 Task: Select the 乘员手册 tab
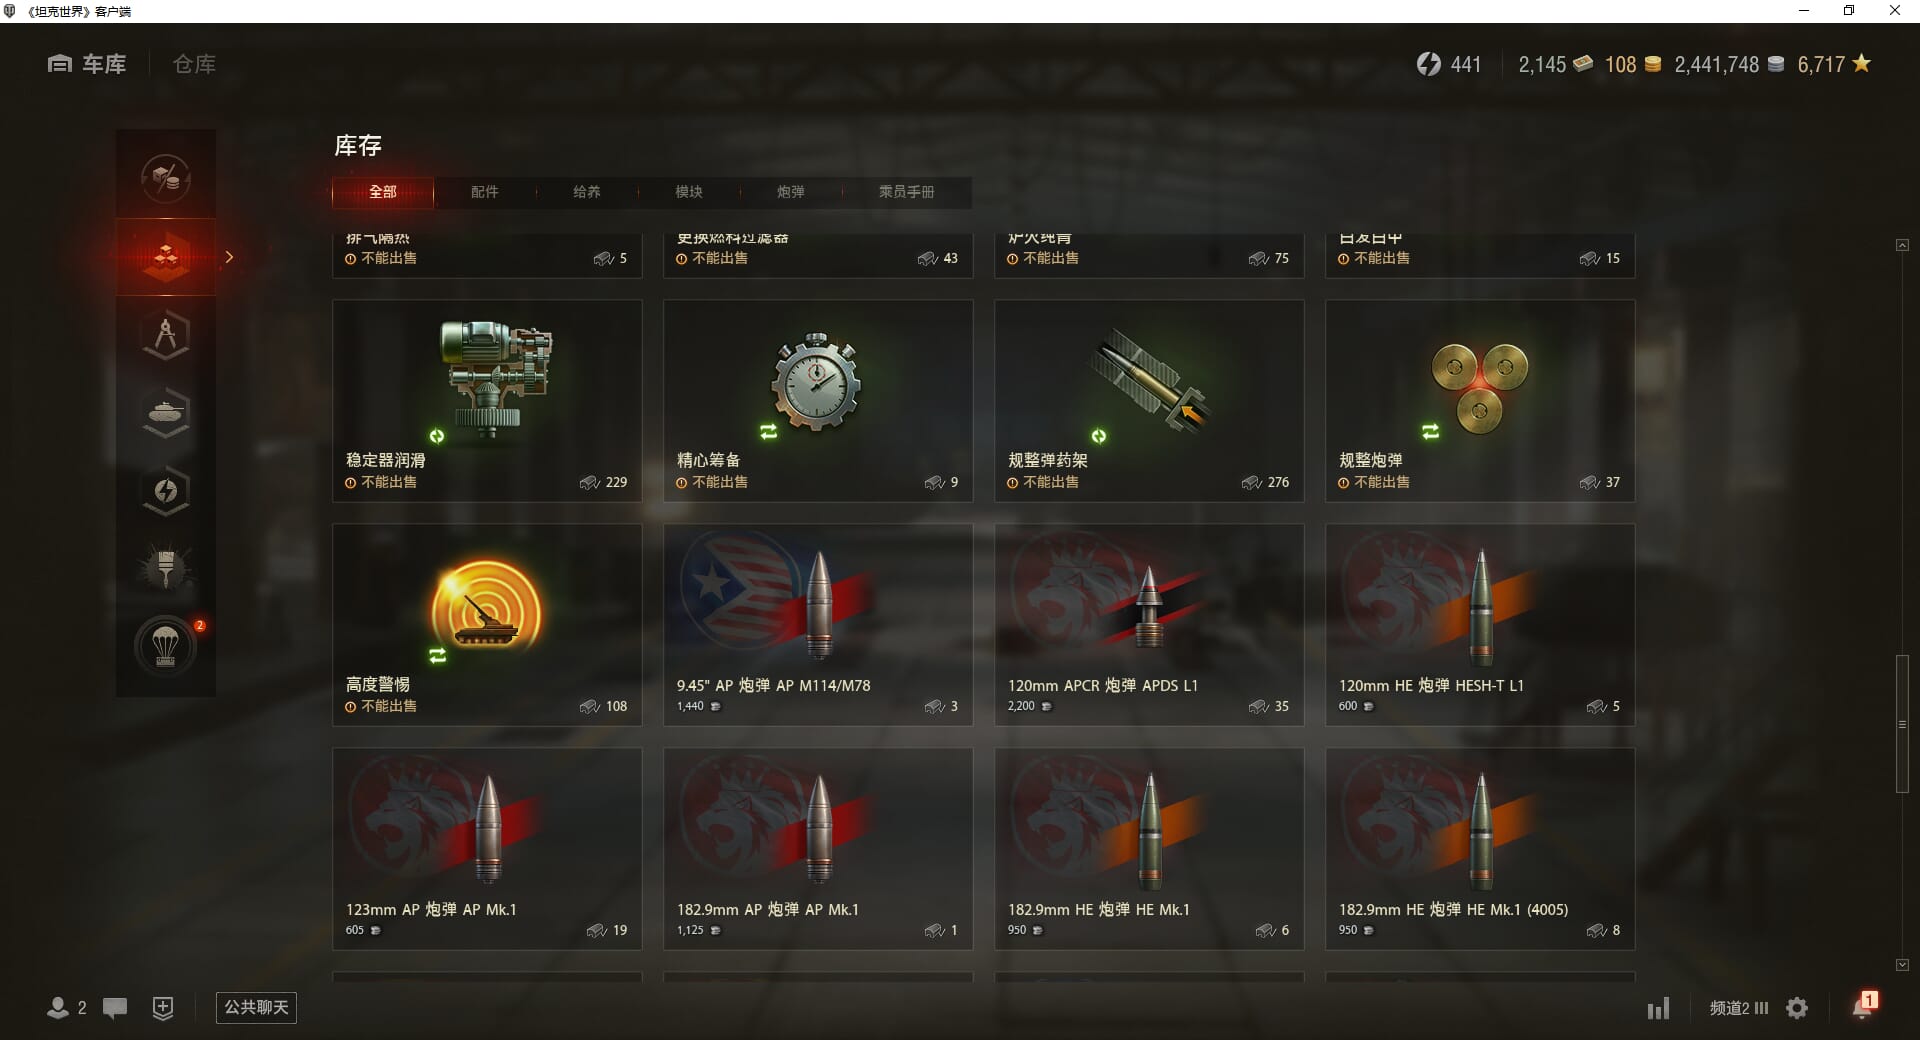coord(906,192)
